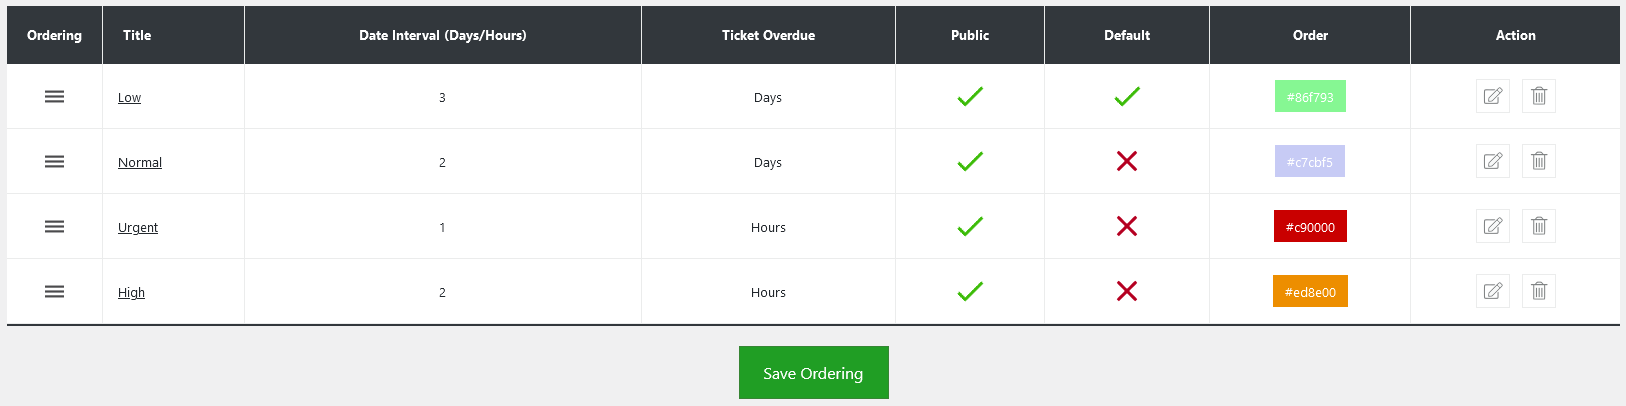
Task: Toggle the Default checkmark for Low
Action: (x=1126, y=97)
